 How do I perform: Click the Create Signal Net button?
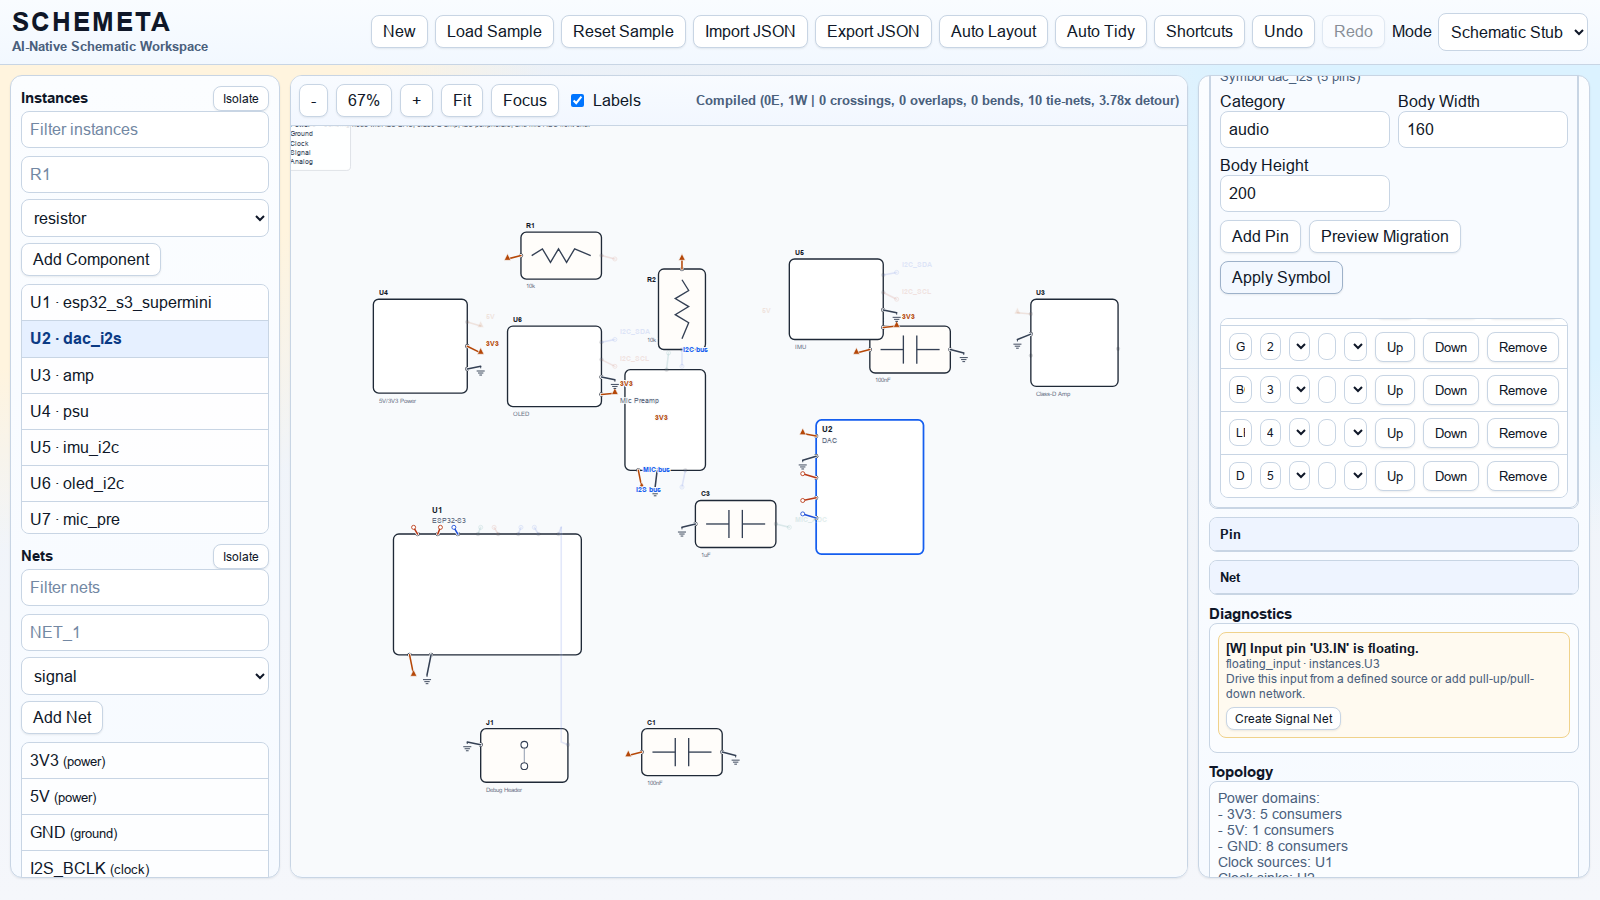coord(1283,718)
